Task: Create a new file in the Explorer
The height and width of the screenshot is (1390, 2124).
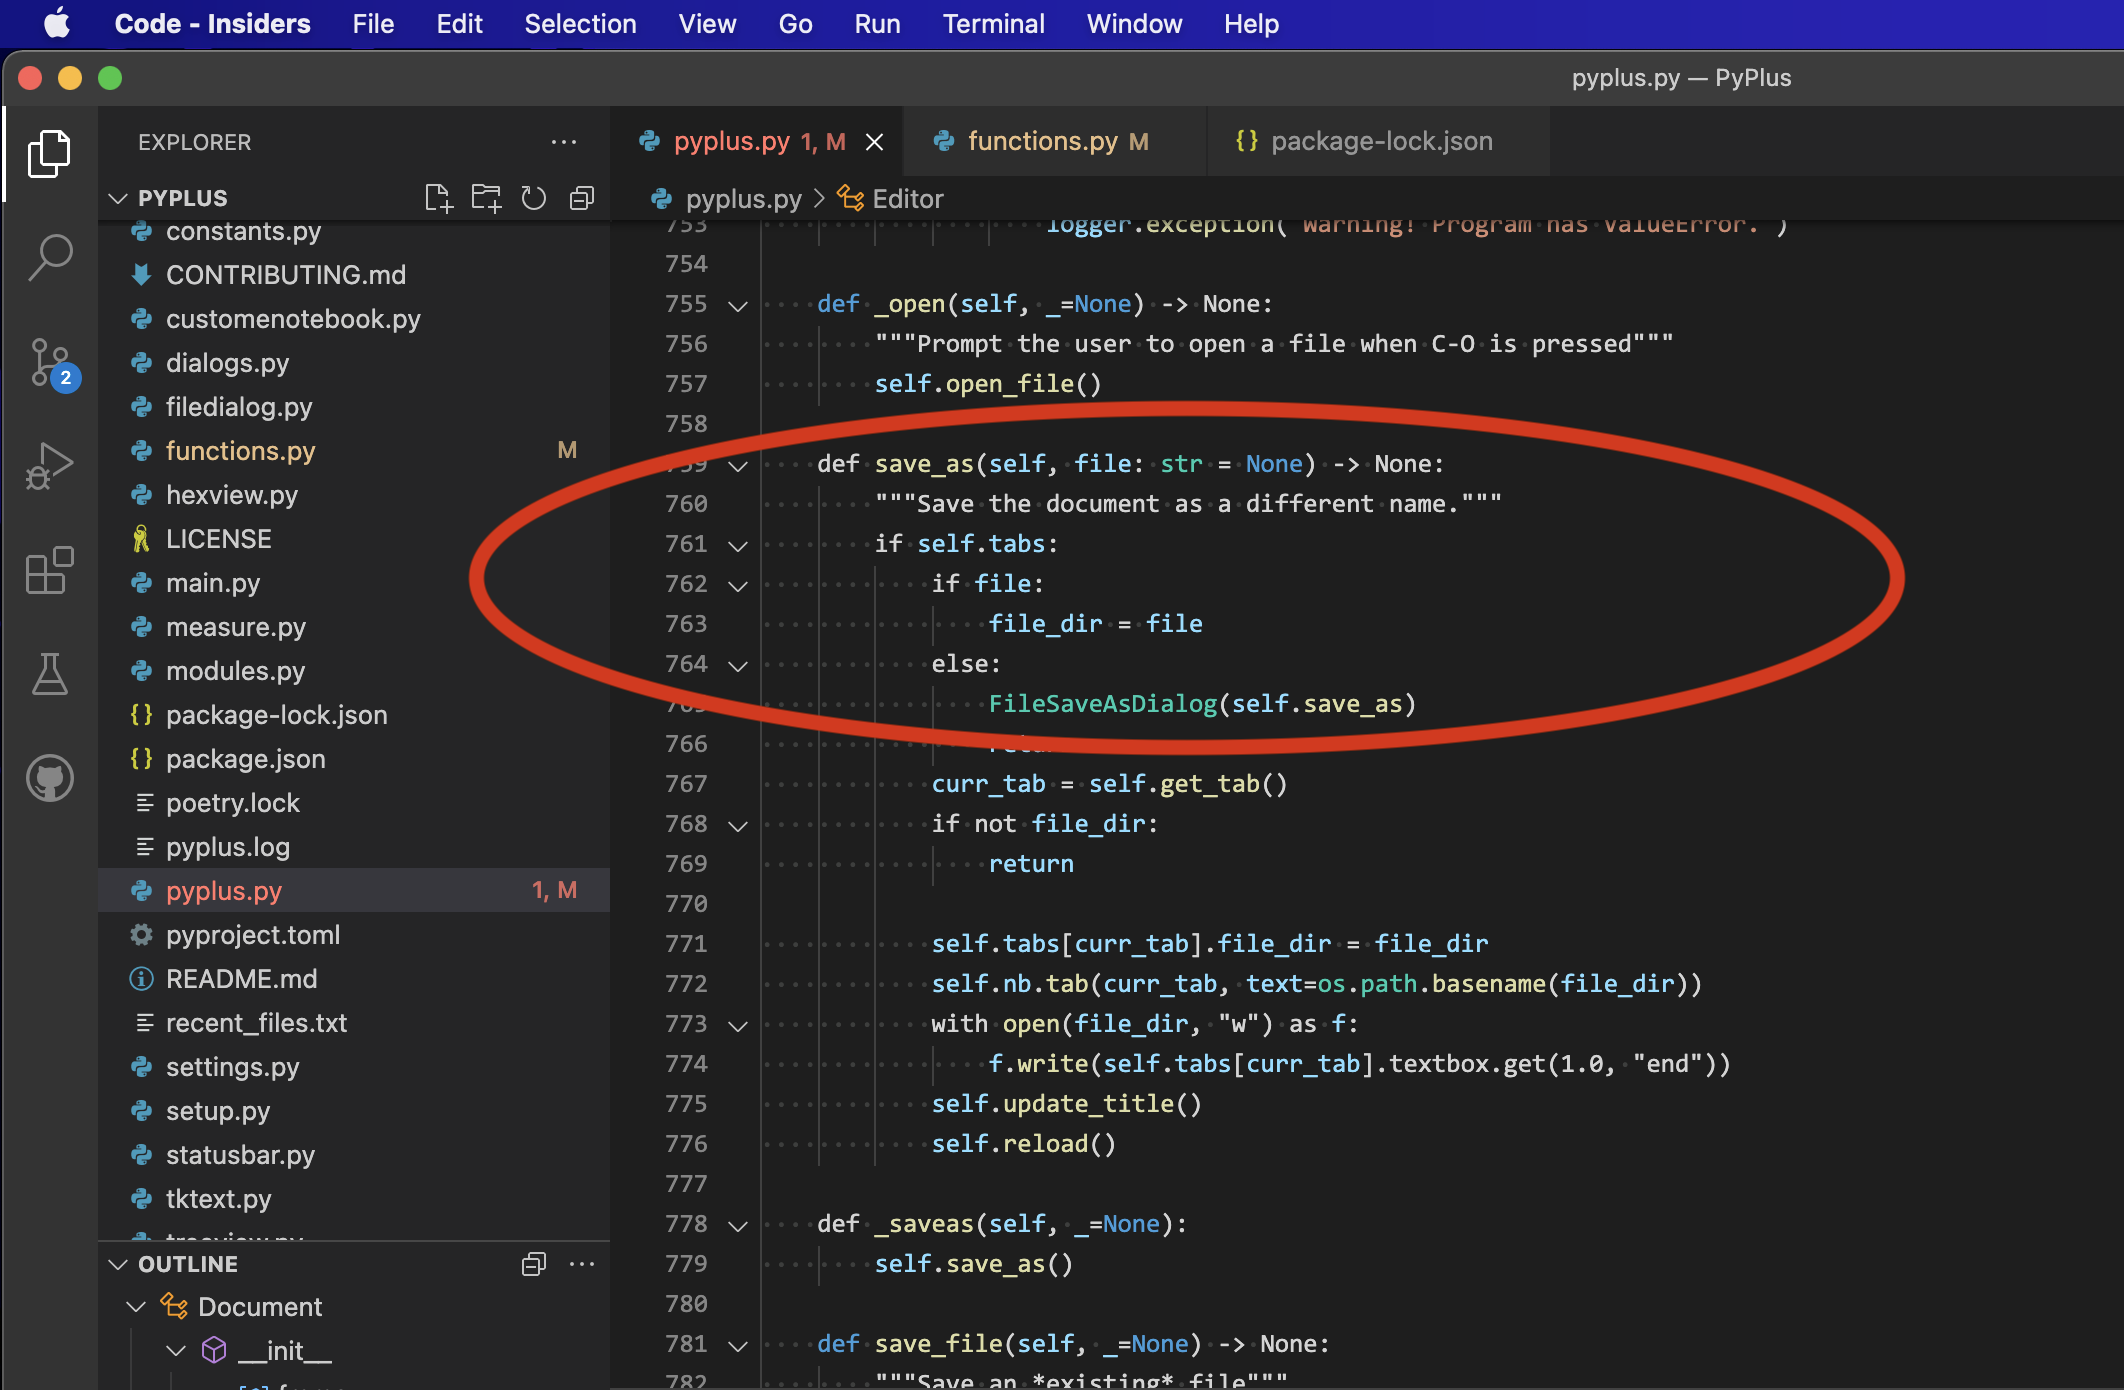Action: click(438, 198)
